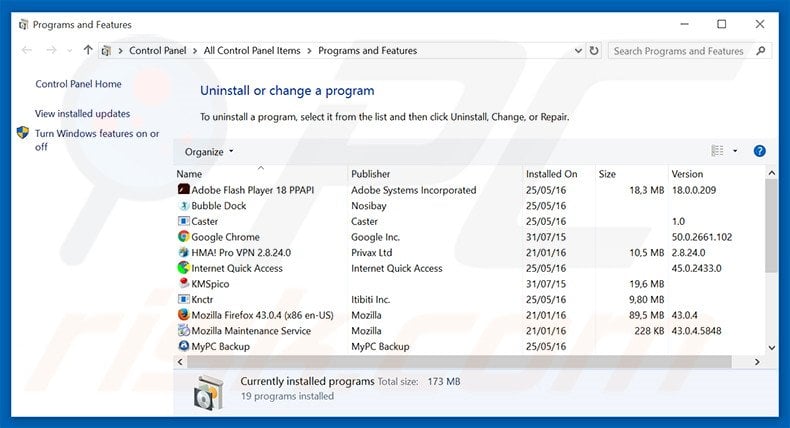The width and height of the screenshot is (790, 428).
Task: Click the vertical scrollbar thumb
Action: tap(771, 225)
